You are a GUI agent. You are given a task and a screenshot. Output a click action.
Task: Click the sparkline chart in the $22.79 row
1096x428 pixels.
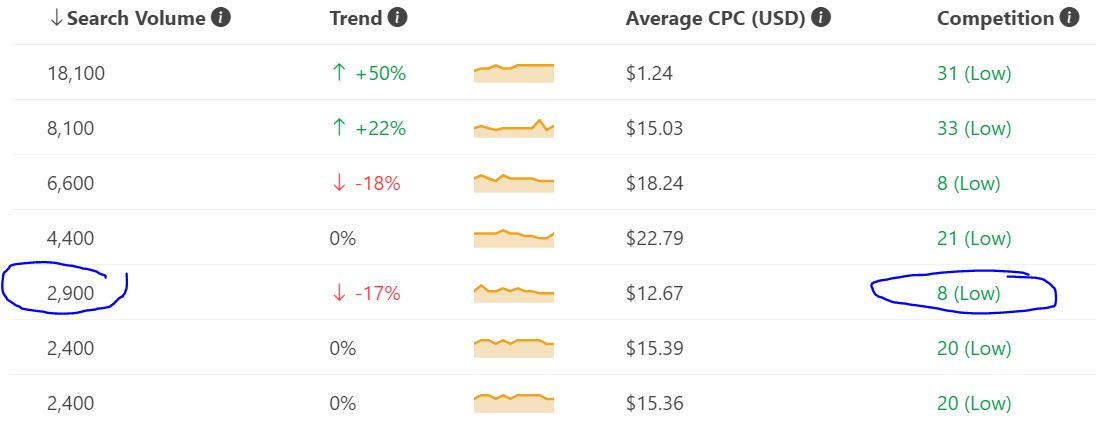coord(514,238)
